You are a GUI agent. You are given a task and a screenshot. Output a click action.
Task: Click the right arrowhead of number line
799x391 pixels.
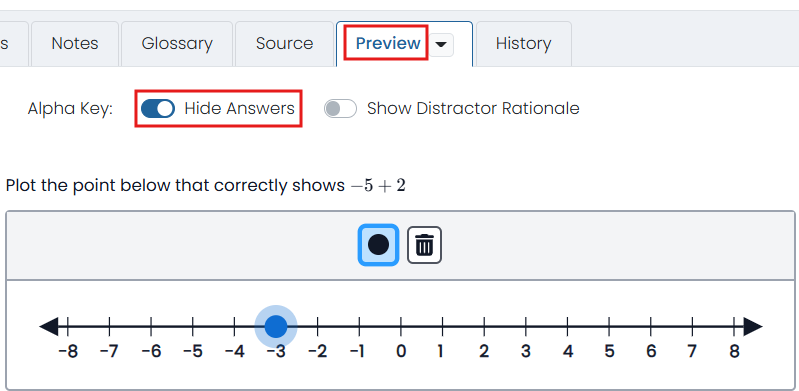coord(753,326)
